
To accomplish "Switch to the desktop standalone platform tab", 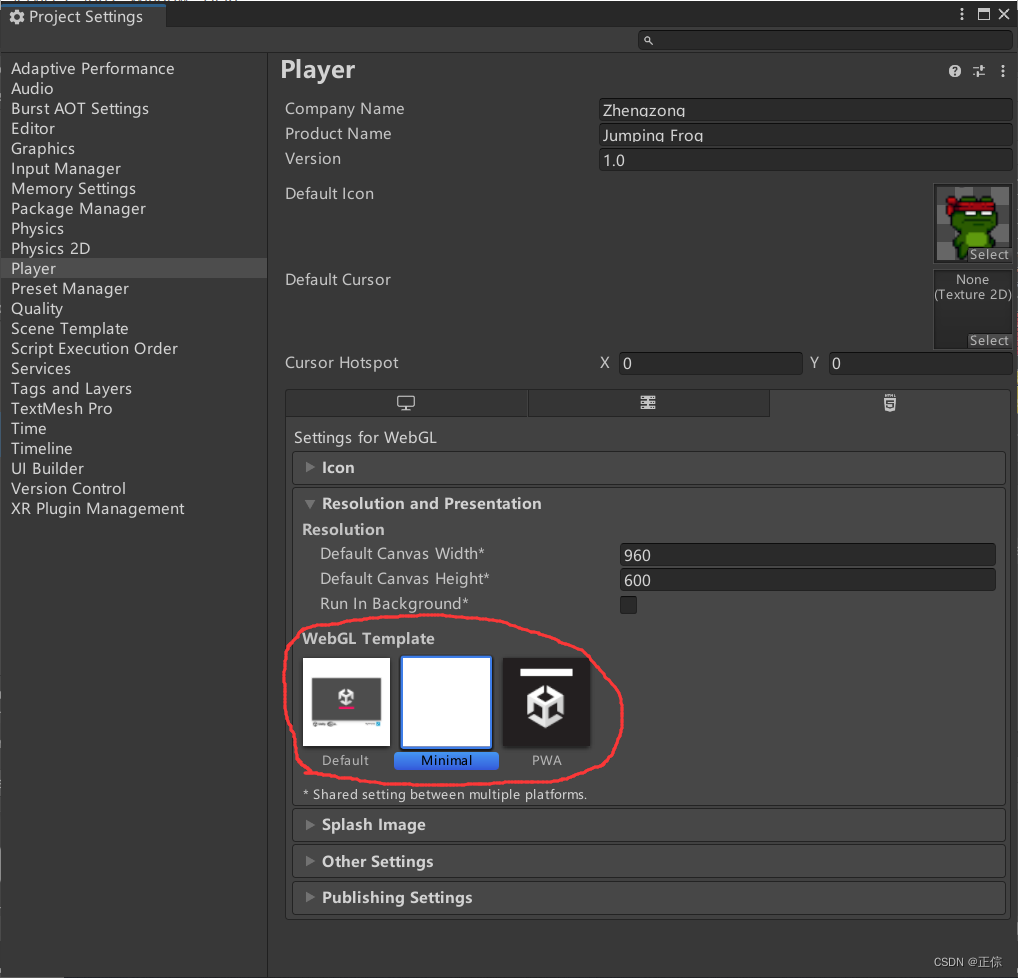I will [406, 403].
